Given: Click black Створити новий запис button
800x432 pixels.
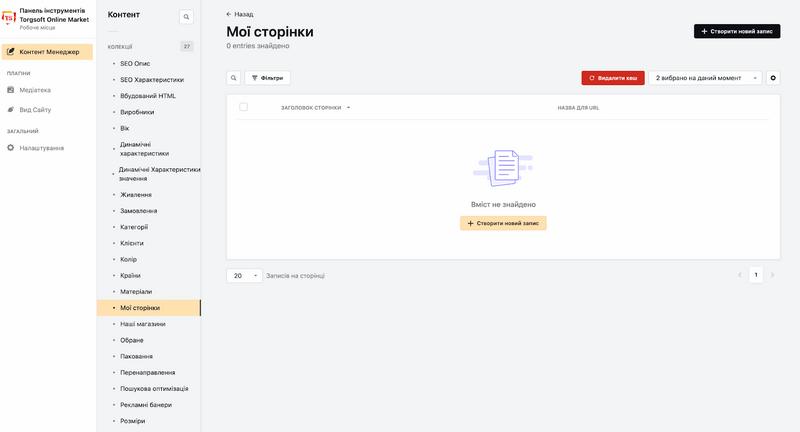Looking at the screenshot, I should click(737, 31).
